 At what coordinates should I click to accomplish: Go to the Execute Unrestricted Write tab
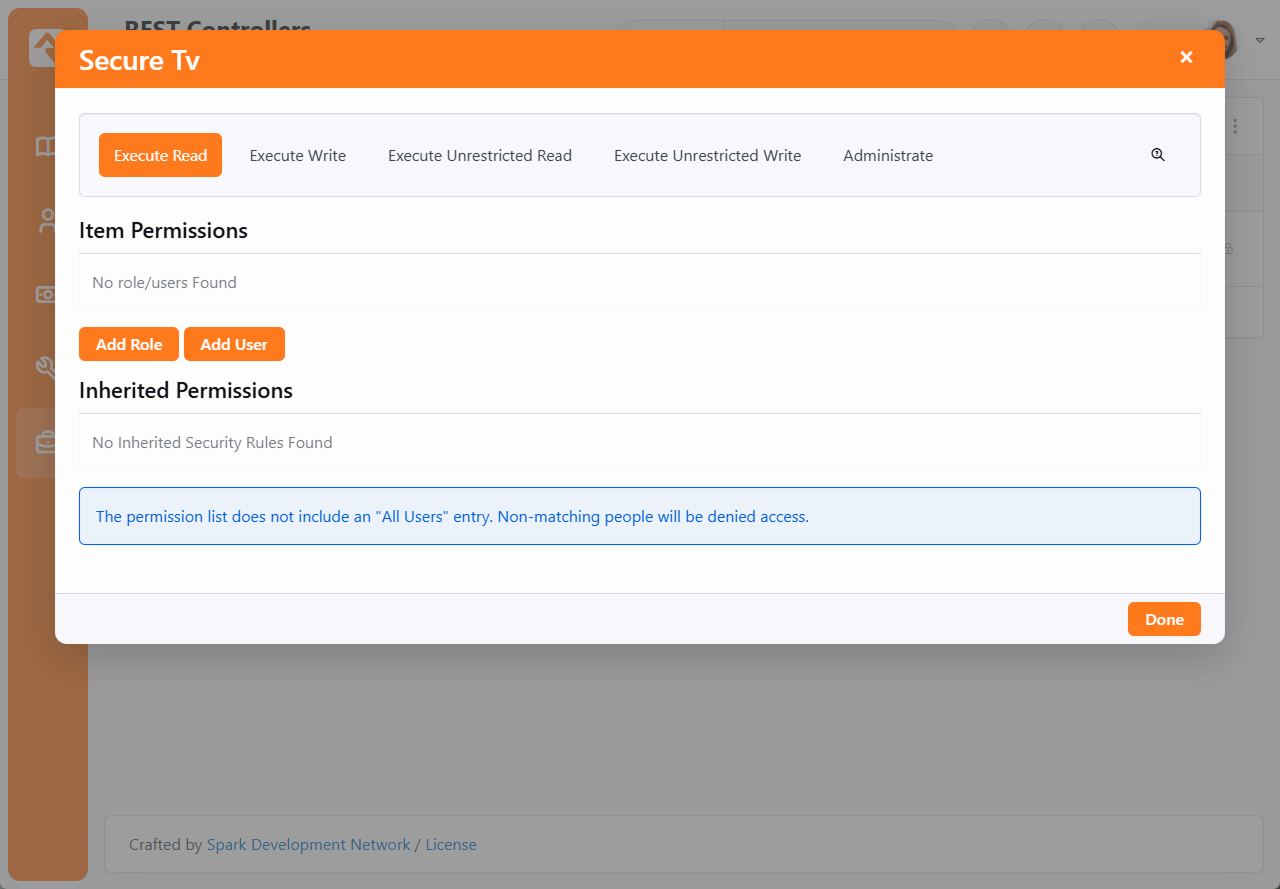707,155
